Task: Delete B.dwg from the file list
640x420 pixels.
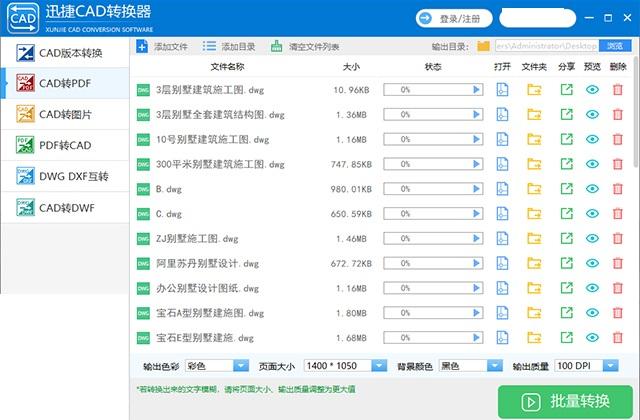Action: pos(618,189)
